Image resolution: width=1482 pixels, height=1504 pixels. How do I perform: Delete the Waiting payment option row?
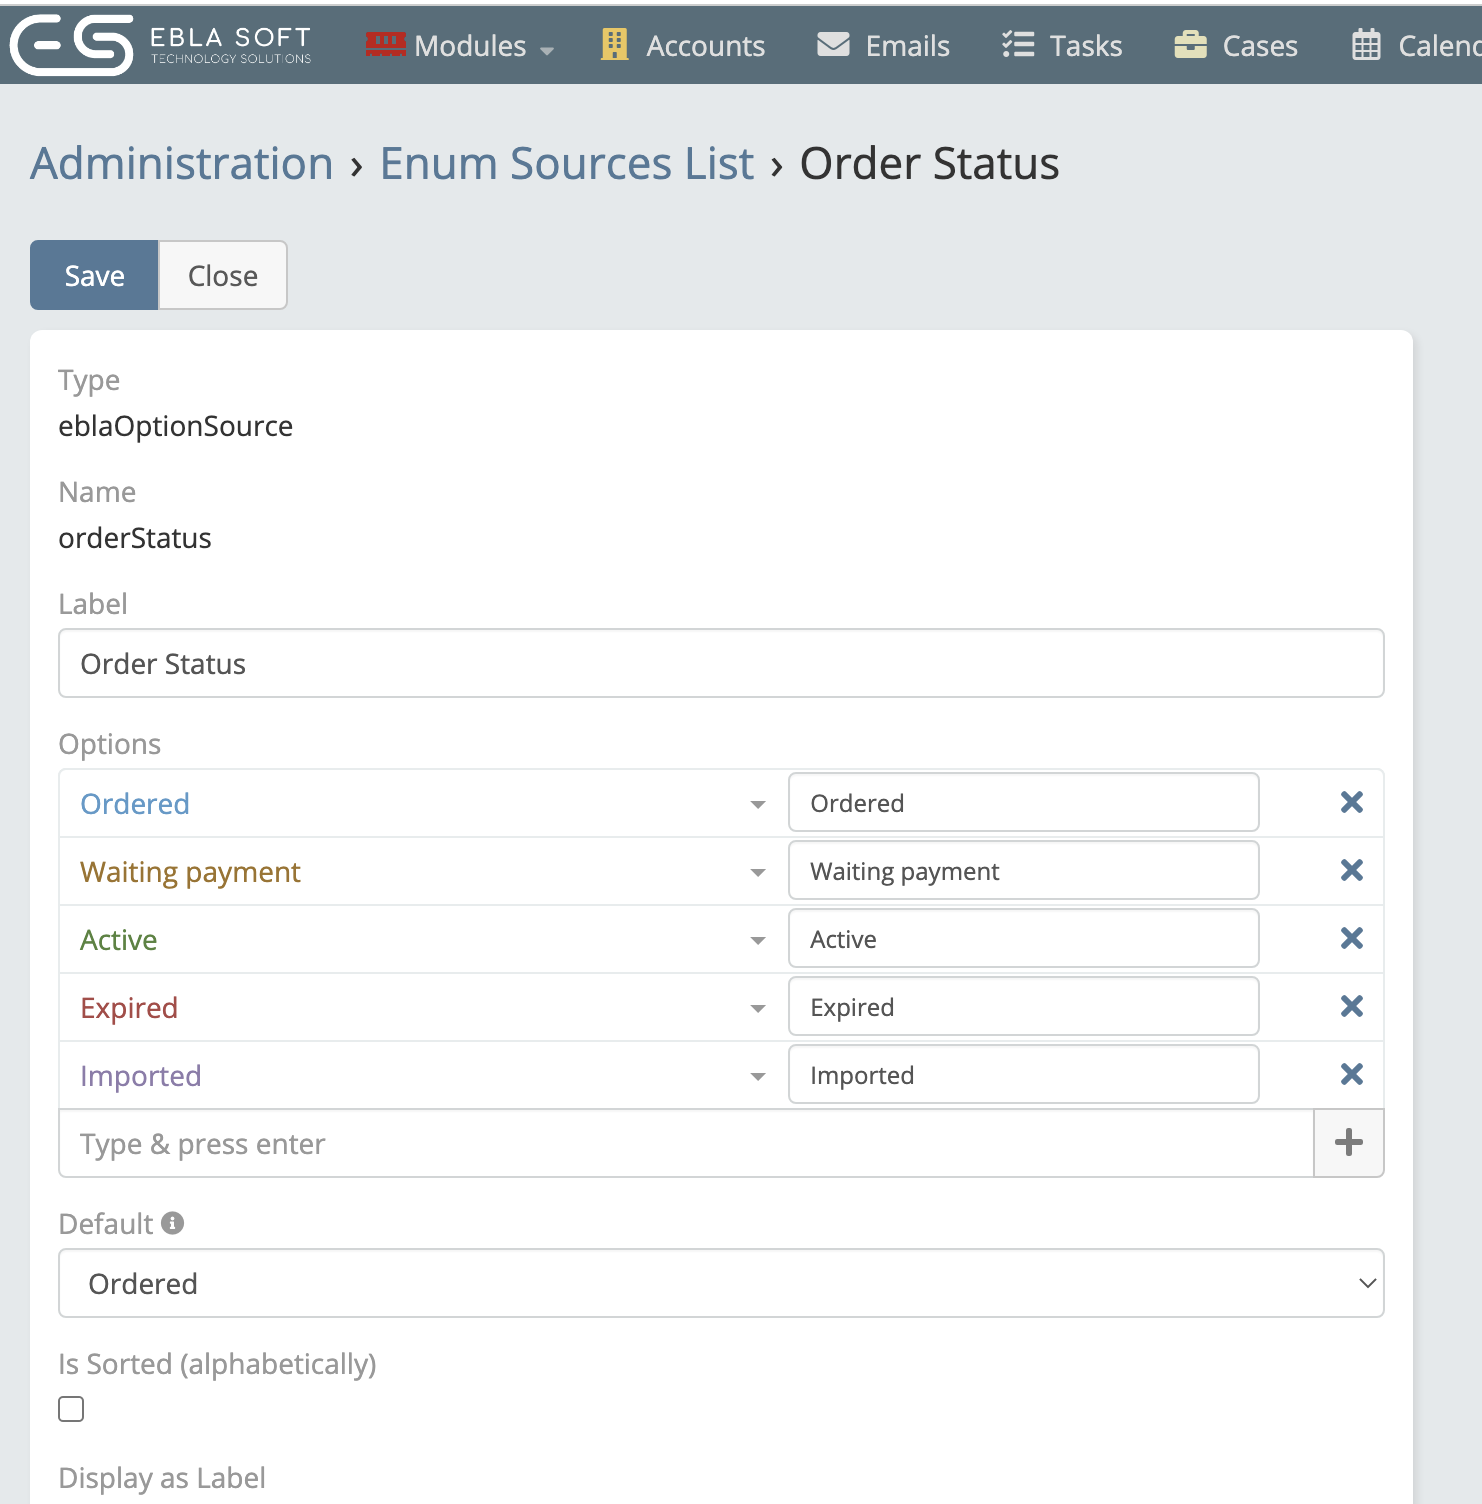(1351, 871)
